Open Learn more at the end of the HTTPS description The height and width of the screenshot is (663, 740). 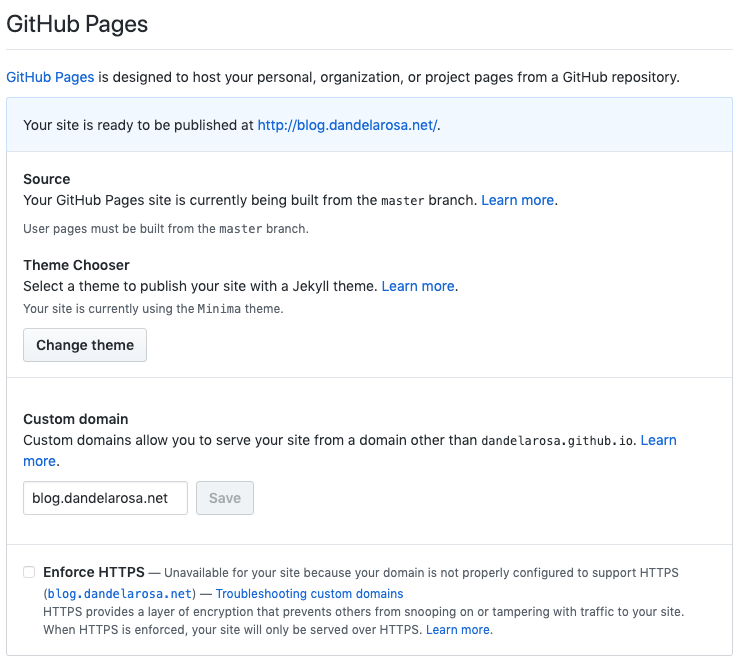tap(458, 630)
